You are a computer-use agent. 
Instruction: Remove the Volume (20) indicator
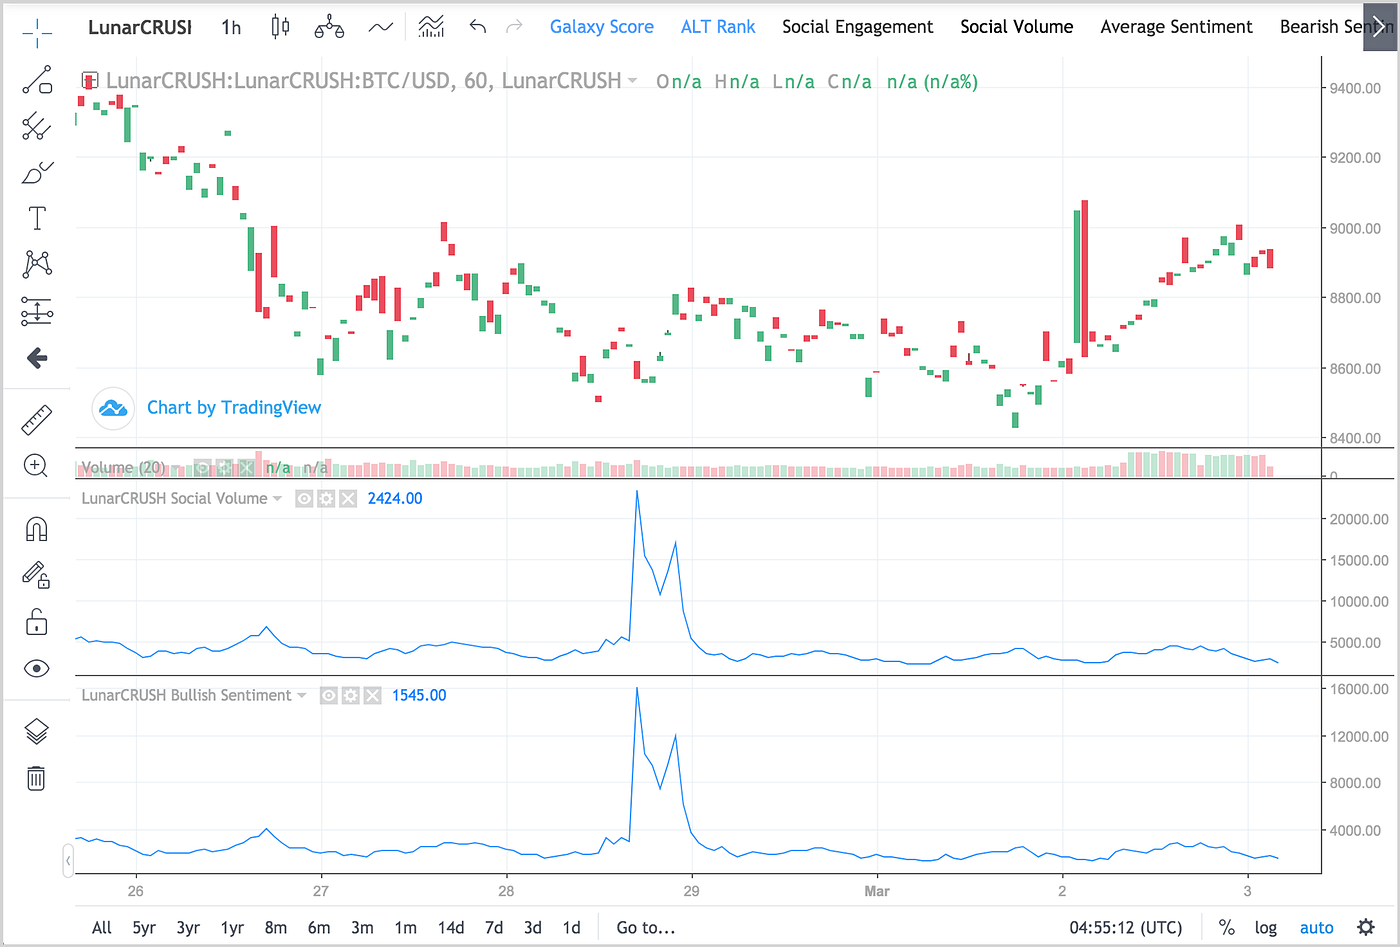pyautogui.click(x=247, y=468)
